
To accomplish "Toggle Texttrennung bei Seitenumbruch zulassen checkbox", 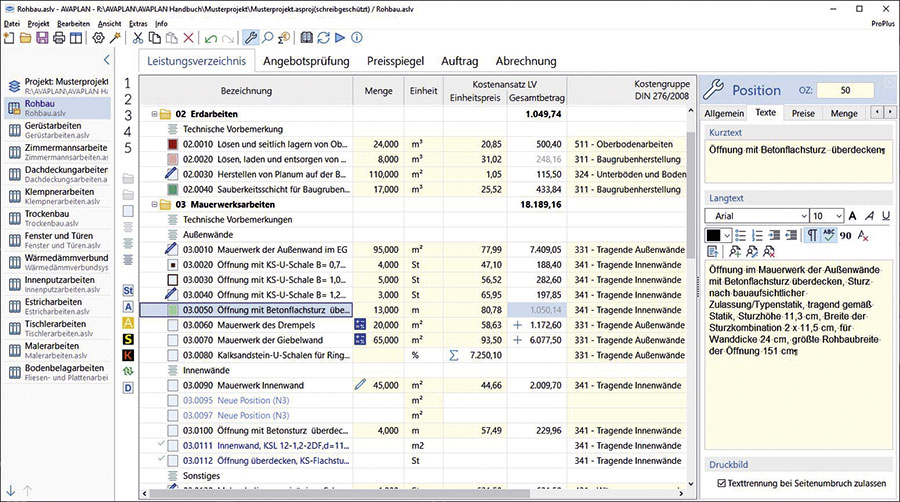I will (x=721, y=484).
